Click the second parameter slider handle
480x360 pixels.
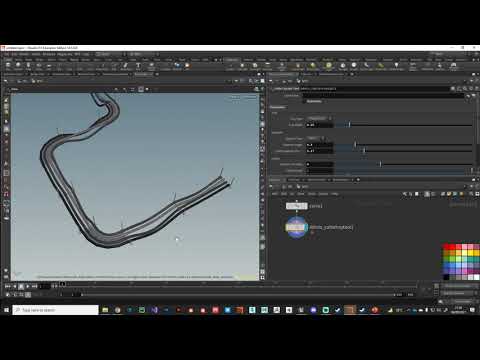tap(355, 144)
